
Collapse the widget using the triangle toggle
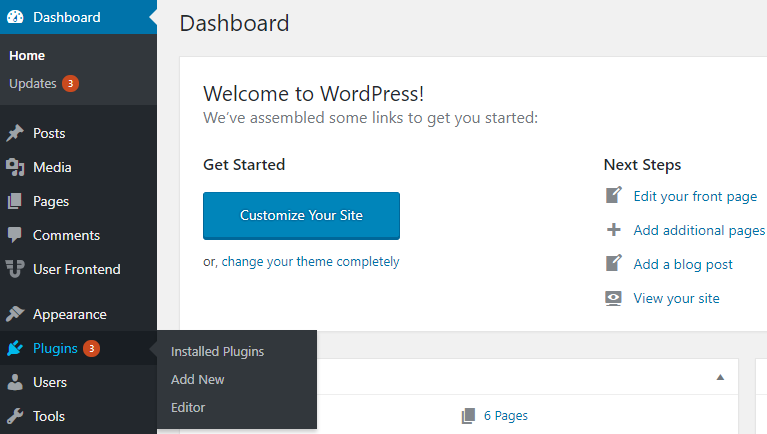tap(720, 377)
